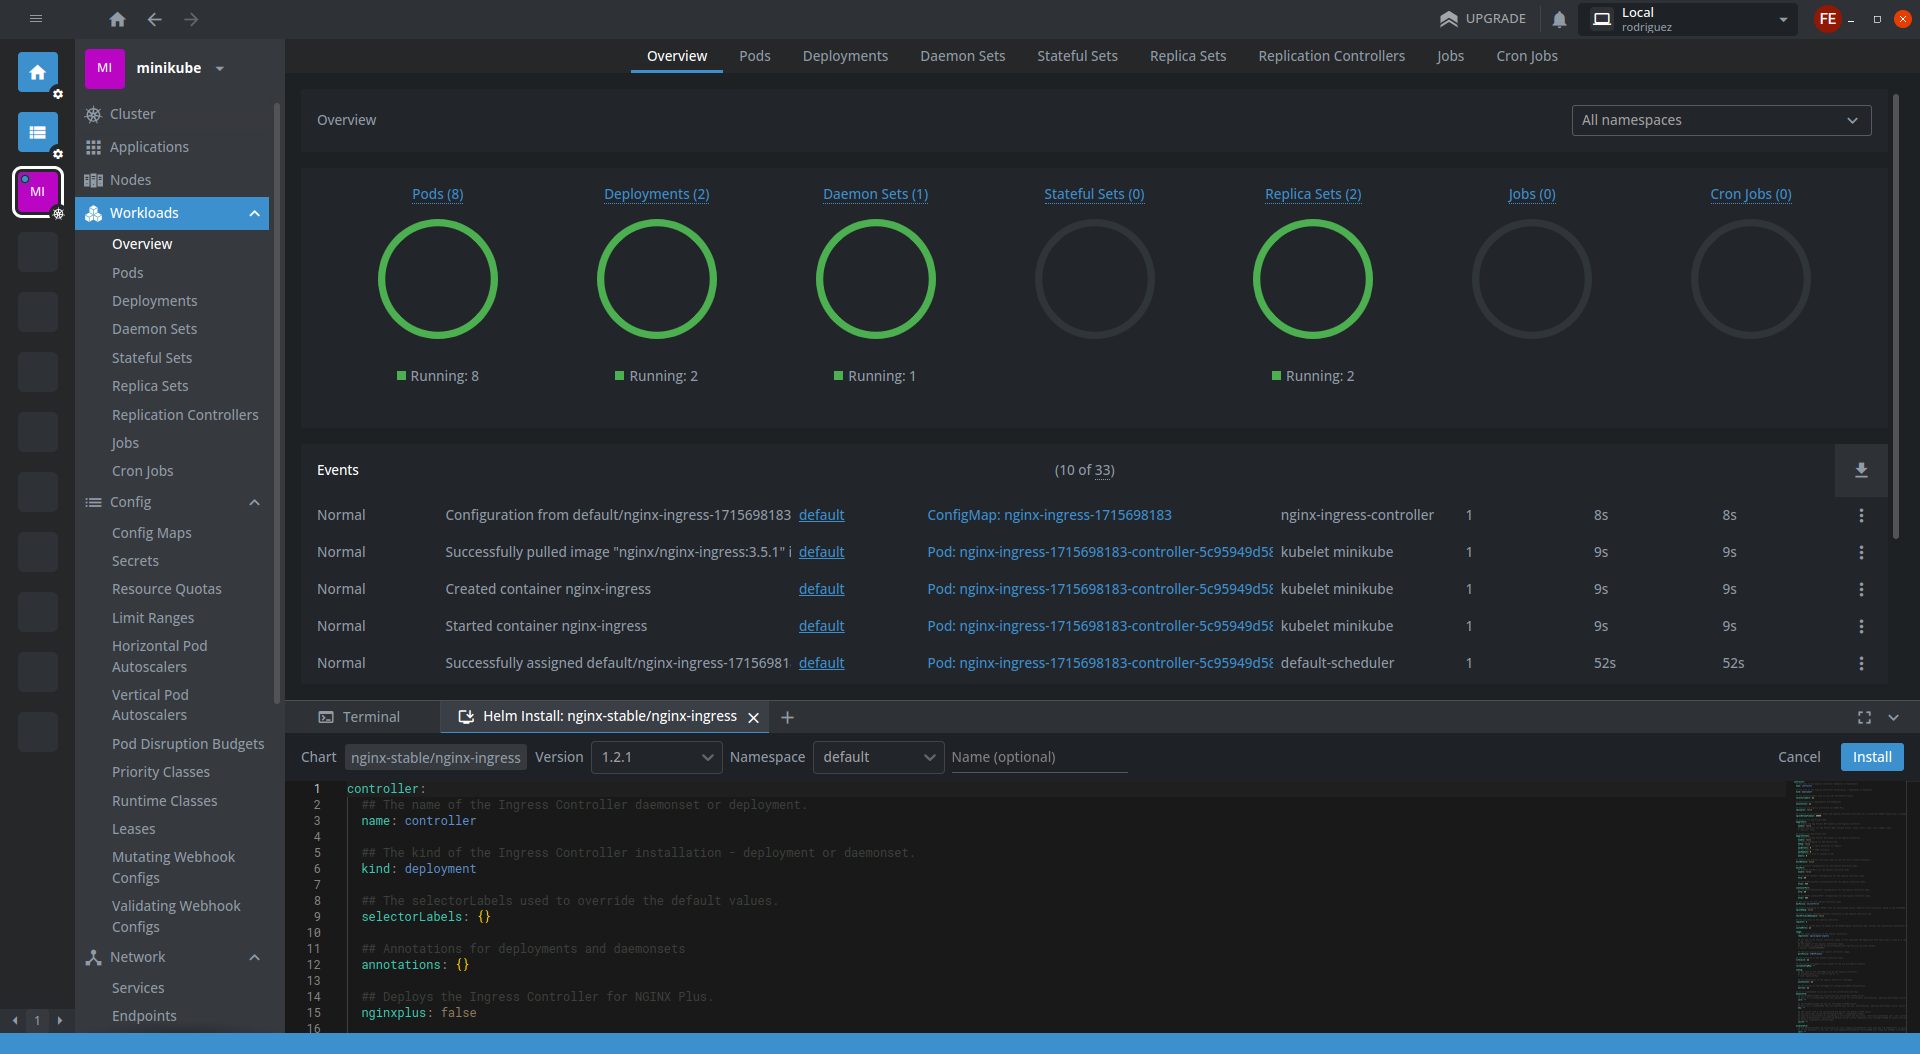Close the Helm Install tab
This screenshot has width=1920, height=1054.
[x=754, y=717]
